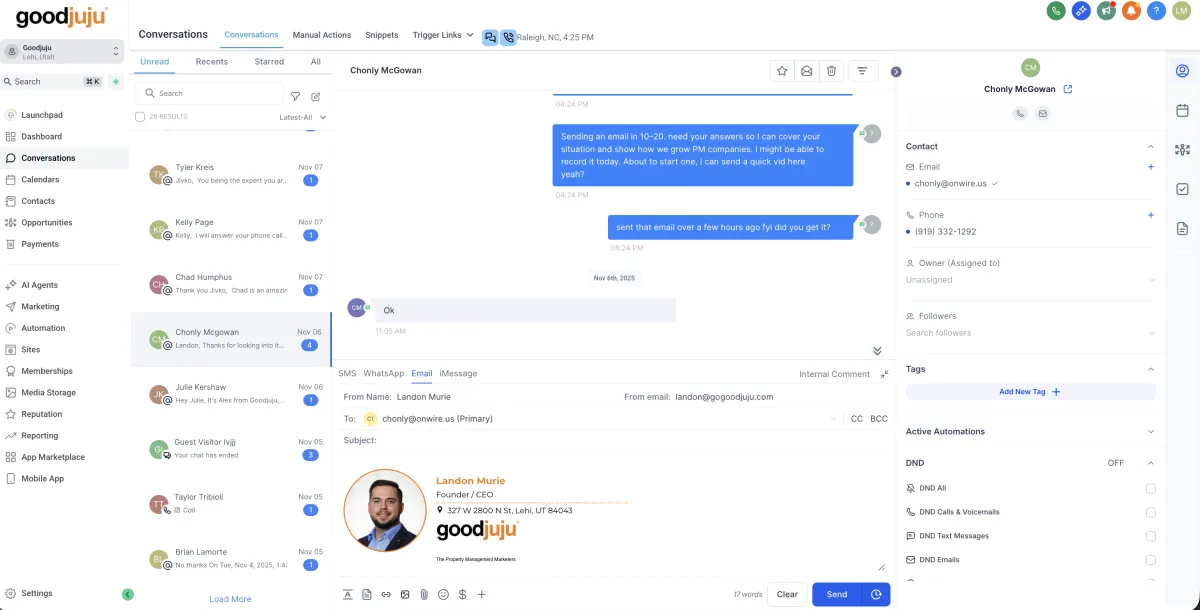The image size is (1200, 610).
Task: Open notifications bell in top bar
Action: tap(1131, 11)
